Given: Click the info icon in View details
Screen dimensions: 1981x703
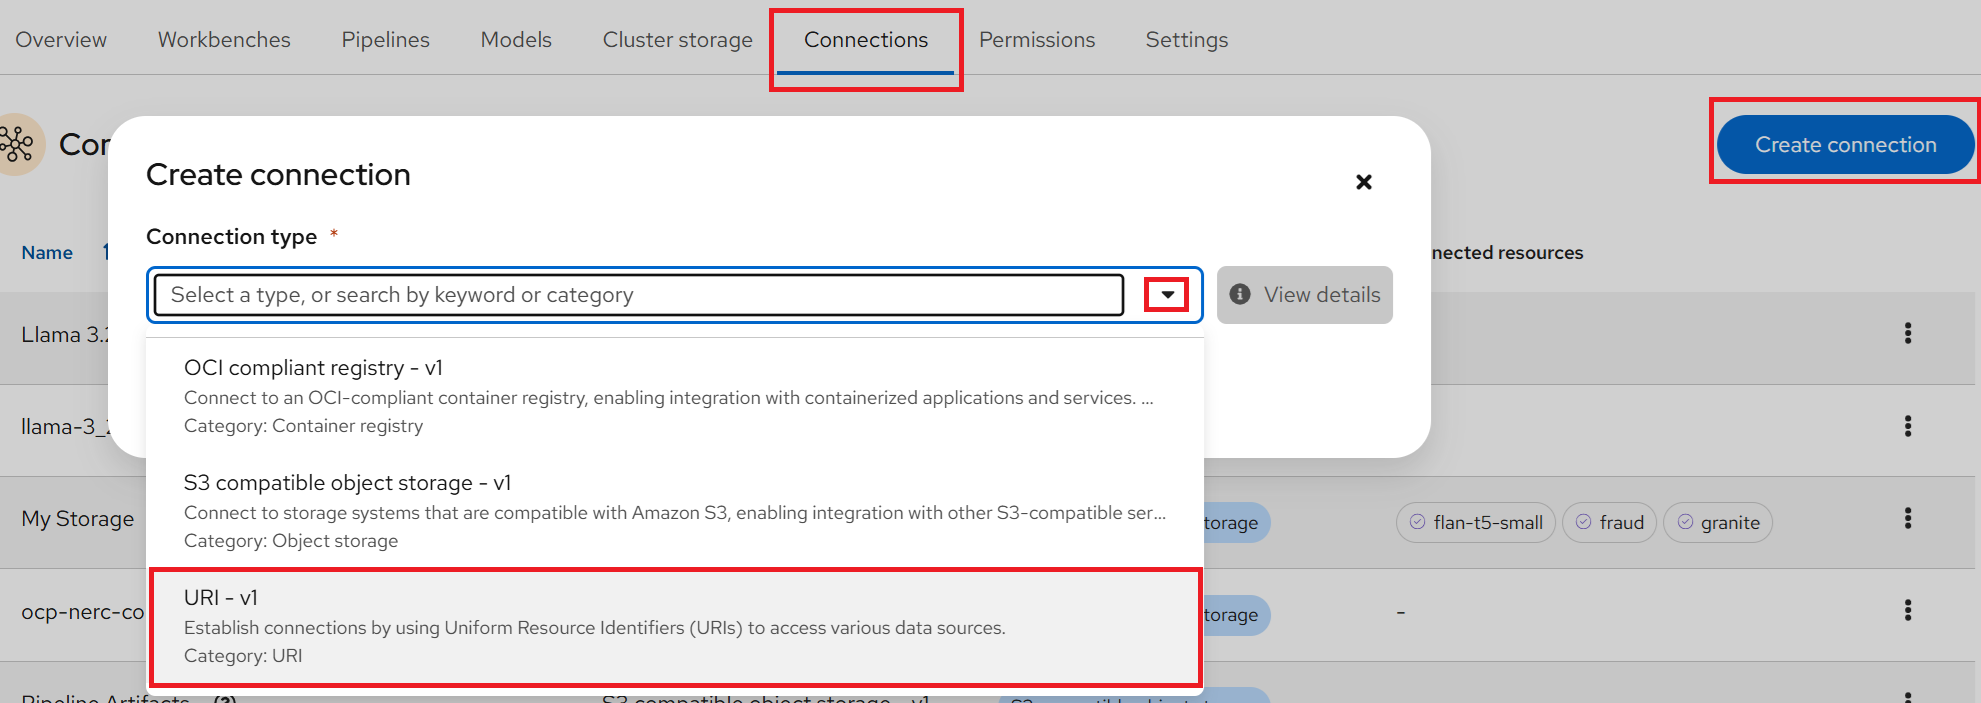Looking at the screenshot, I should click(1240, 295).
